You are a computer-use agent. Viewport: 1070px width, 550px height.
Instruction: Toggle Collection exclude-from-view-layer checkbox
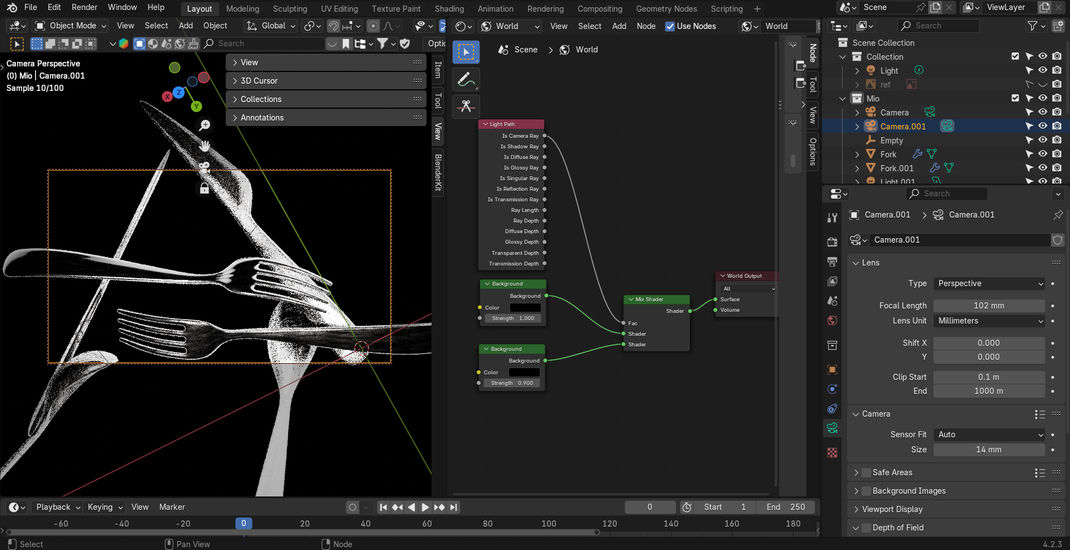point(1015,57)
